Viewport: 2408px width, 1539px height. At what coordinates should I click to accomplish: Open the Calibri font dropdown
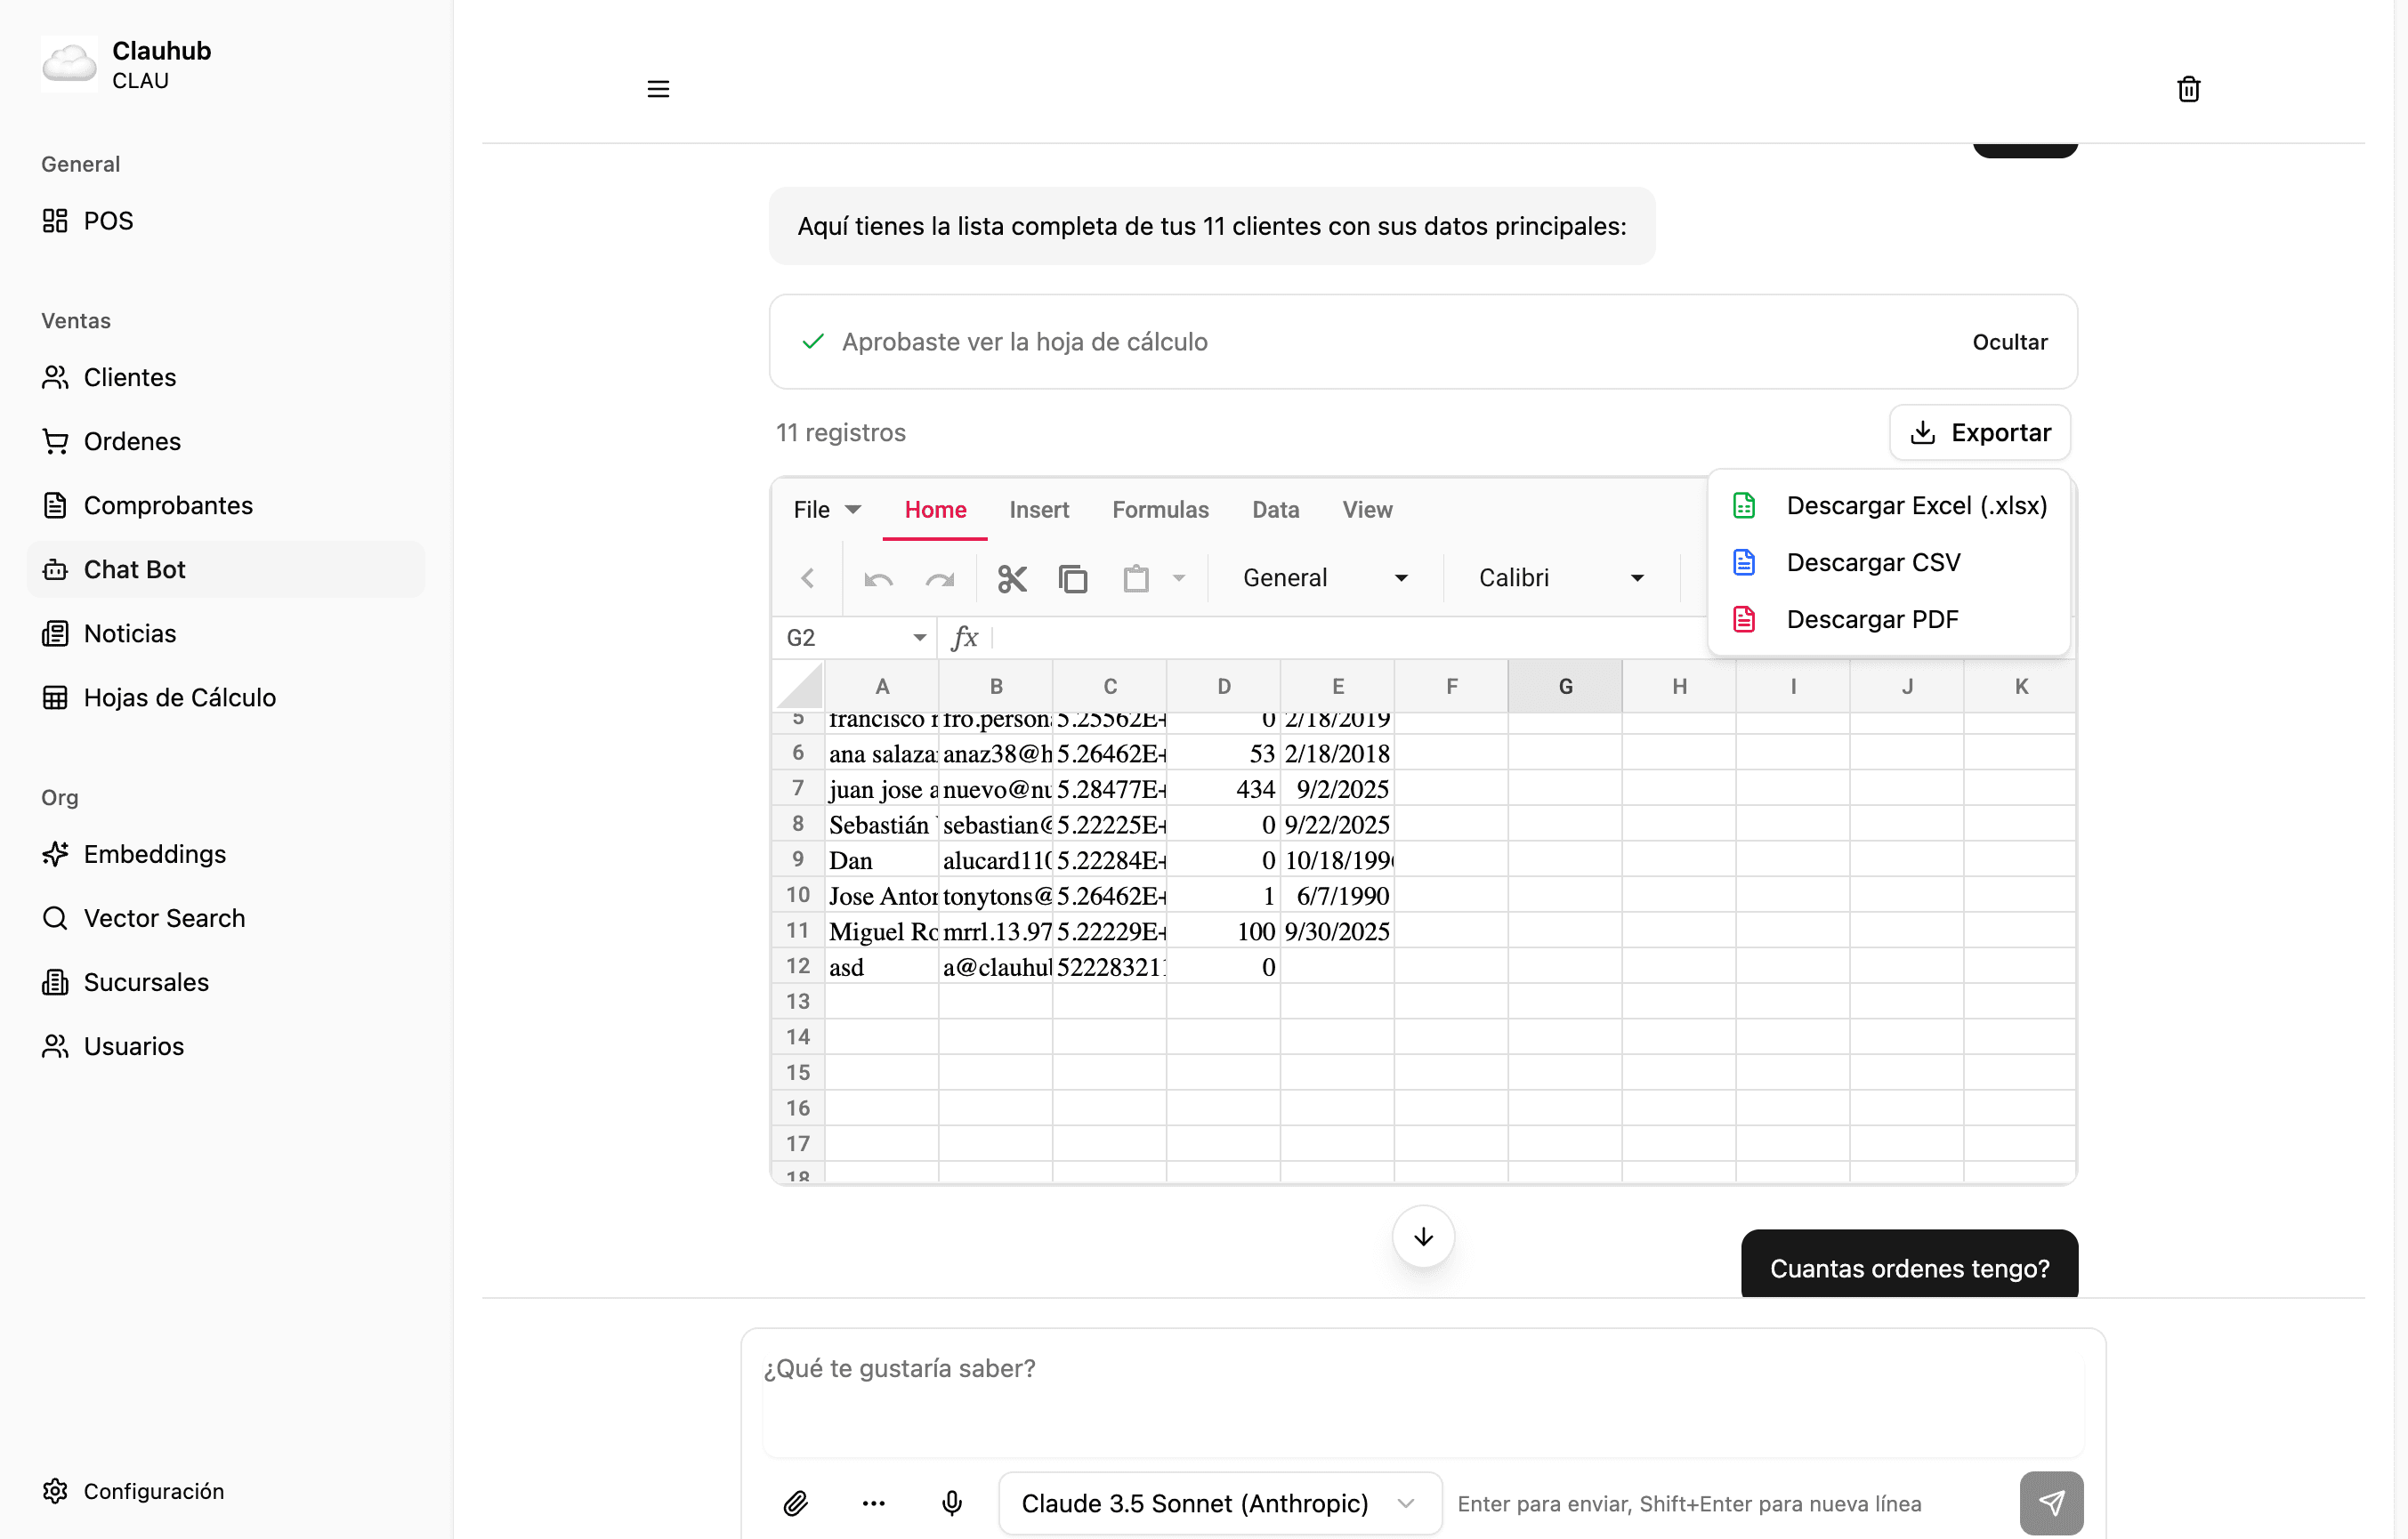click(1561, 578)
